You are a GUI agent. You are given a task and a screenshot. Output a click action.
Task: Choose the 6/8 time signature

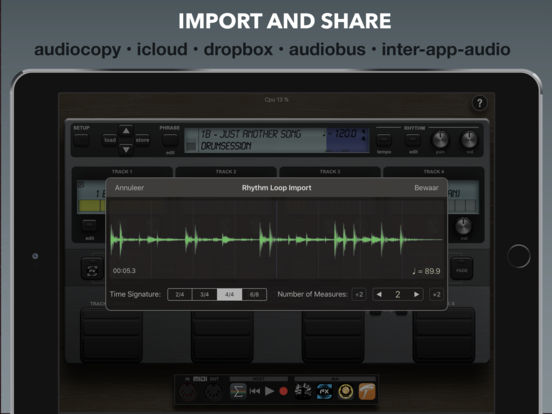tap(254, 294)
